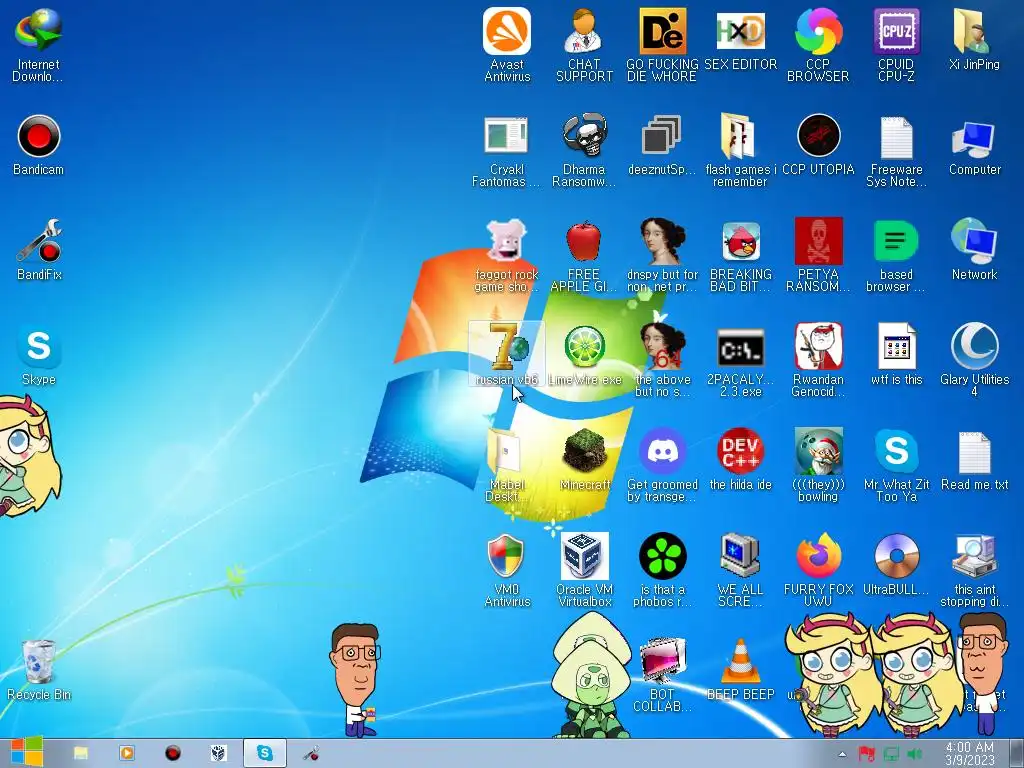
Task: Open the Action Center flag icon
Action: tap(867, 754)
